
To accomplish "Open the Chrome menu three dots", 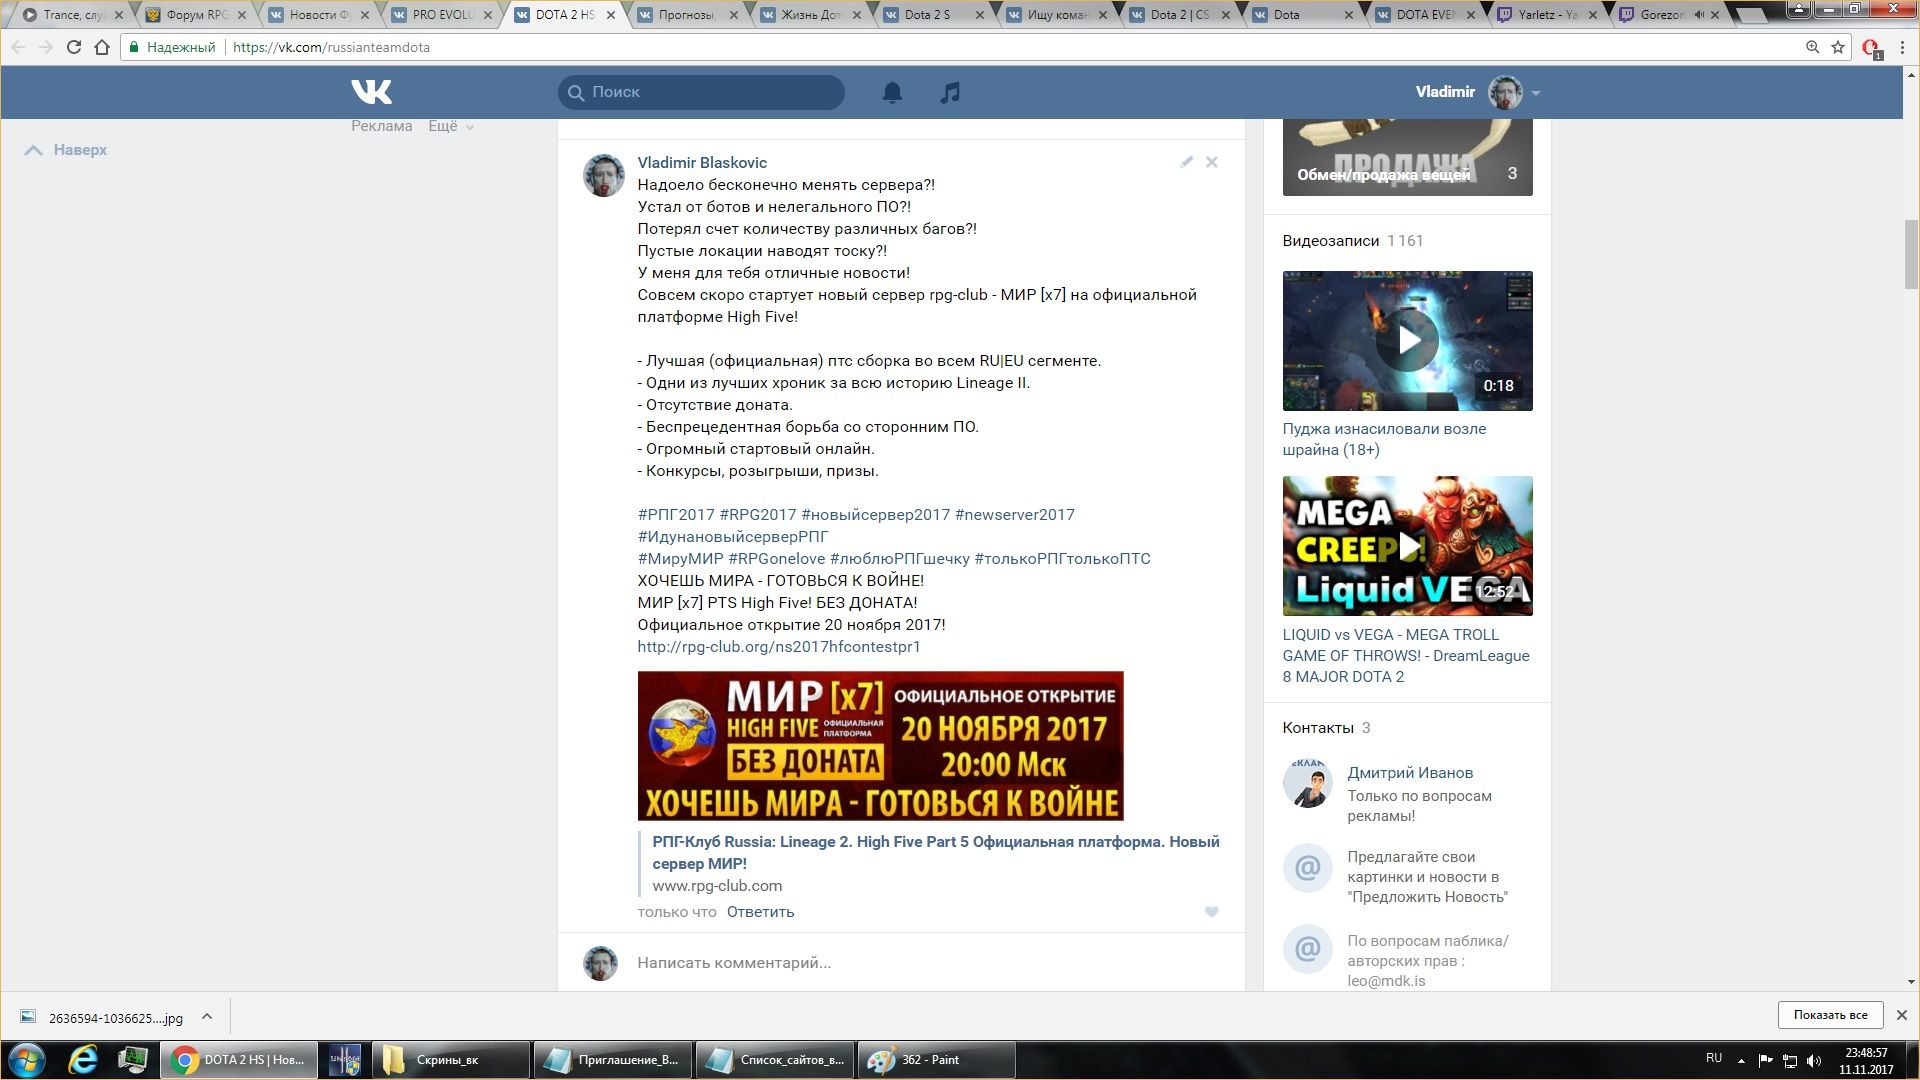I will (1902, 47).
